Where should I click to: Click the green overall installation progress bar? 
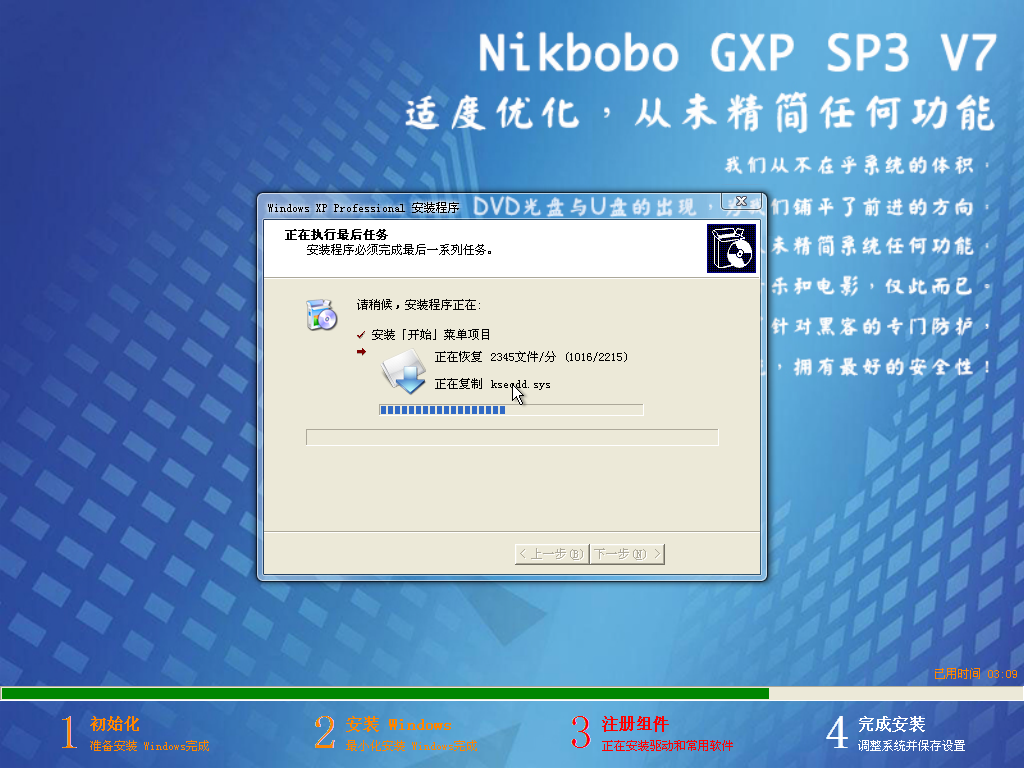point(512,694)
